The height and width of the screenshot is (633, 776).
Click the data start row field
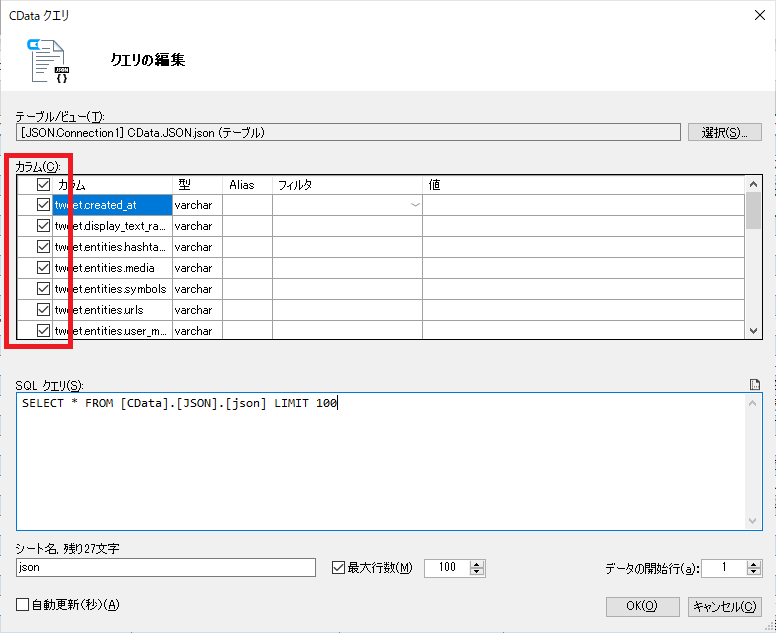click(724, 568)
